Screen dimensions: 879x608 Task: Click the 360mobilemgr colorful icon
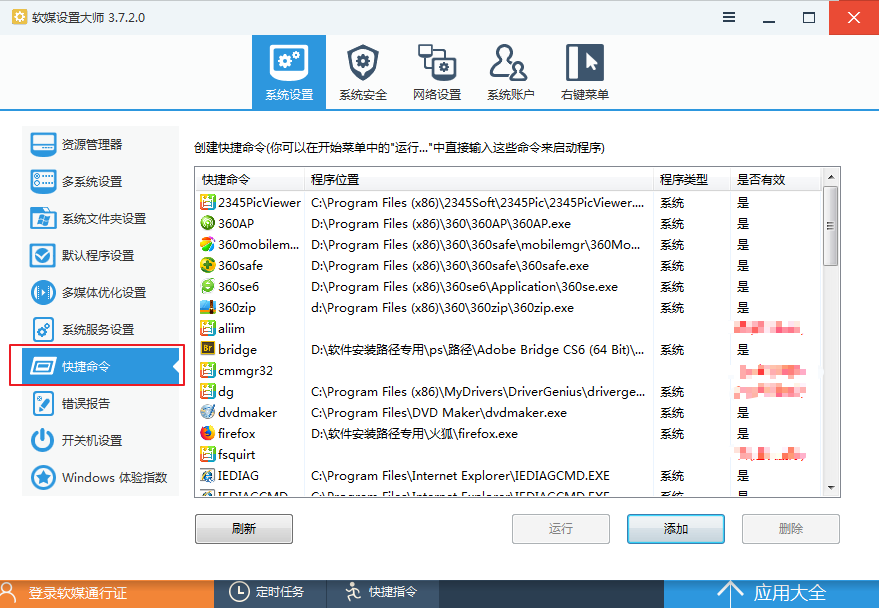208,244
